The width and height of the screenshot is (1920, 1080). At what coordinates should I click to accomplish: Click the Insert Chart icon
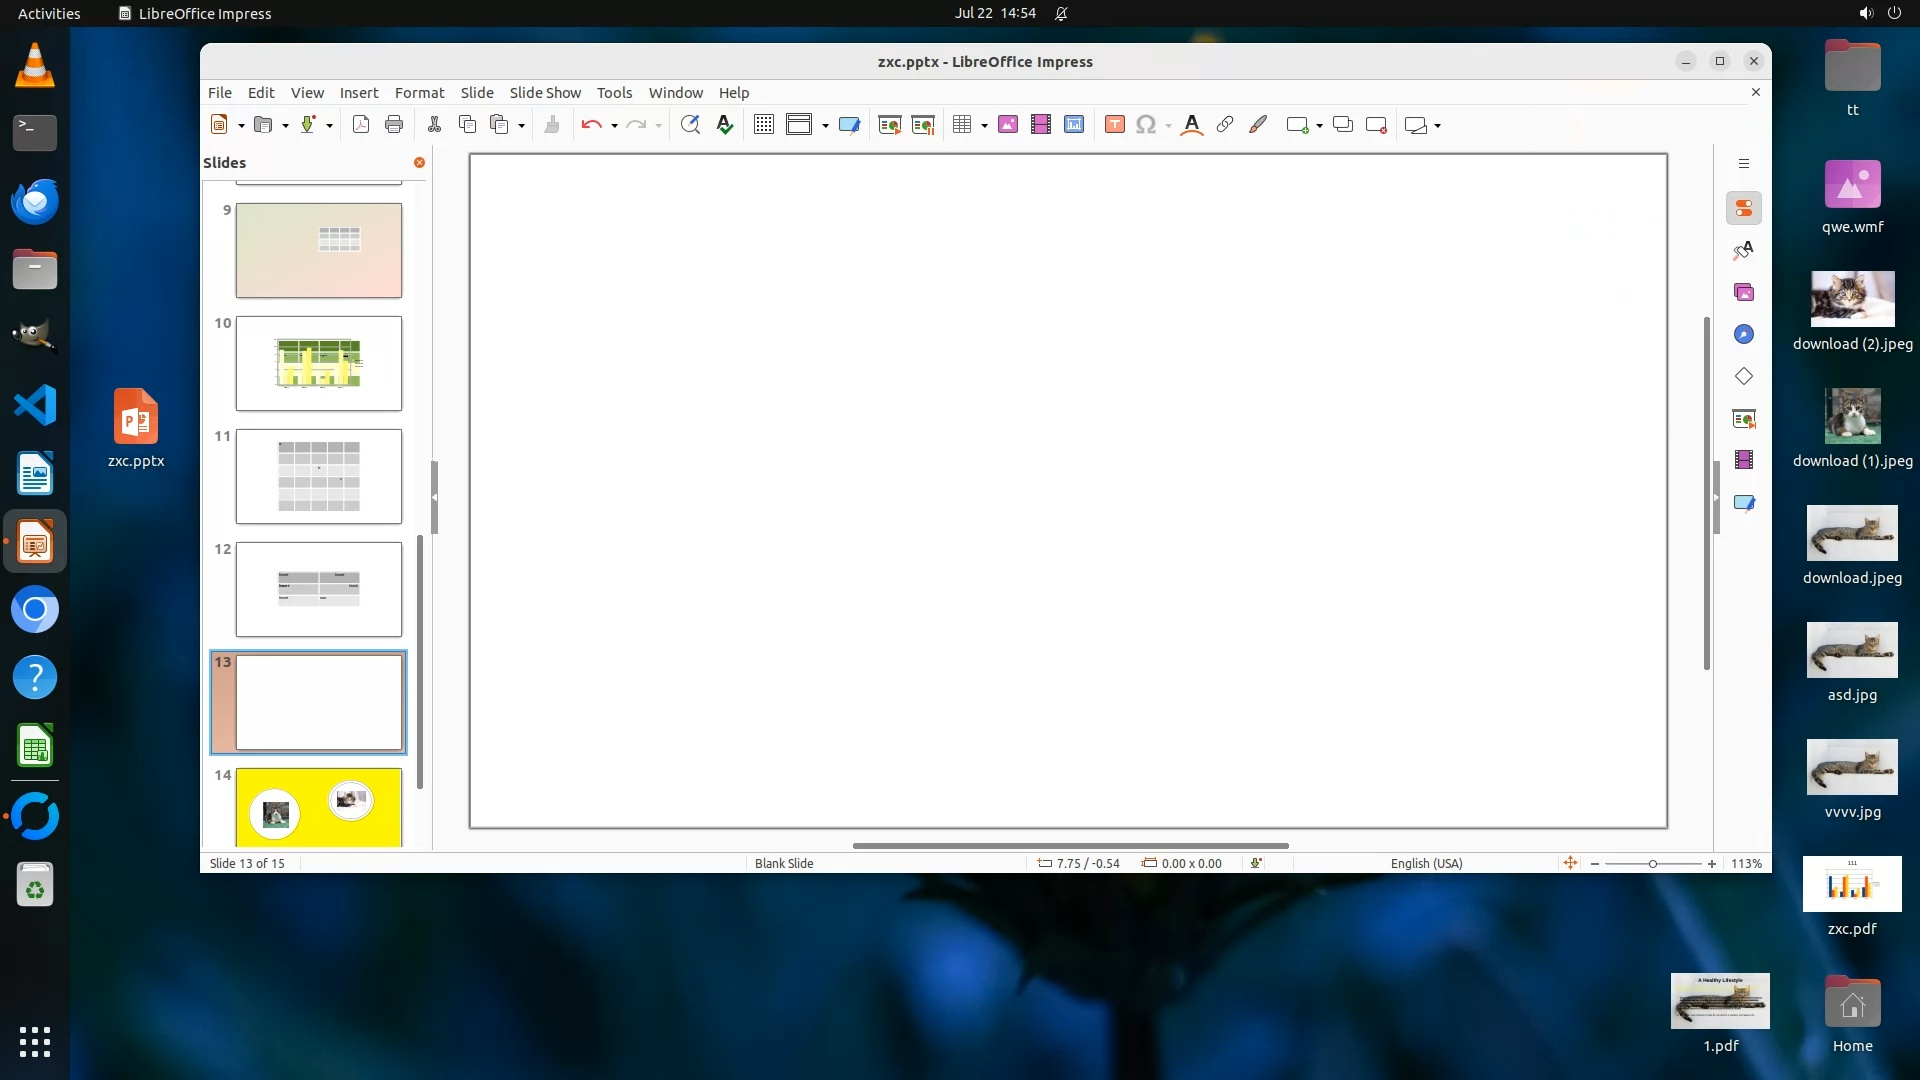(1074, 125)
